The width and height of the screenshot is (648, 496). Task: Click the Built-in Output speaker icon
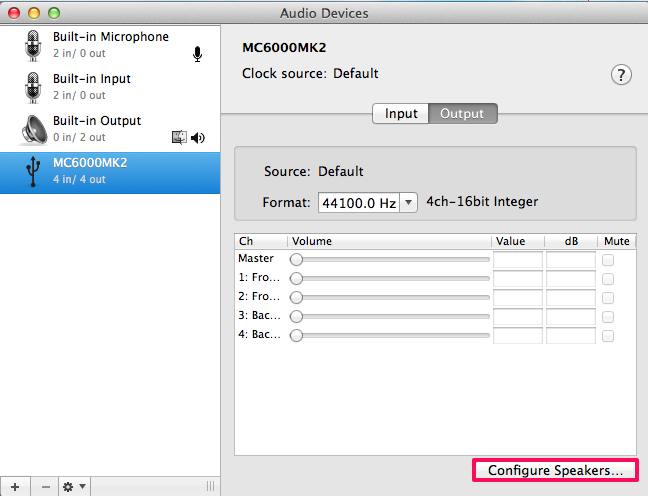(31, 129)
